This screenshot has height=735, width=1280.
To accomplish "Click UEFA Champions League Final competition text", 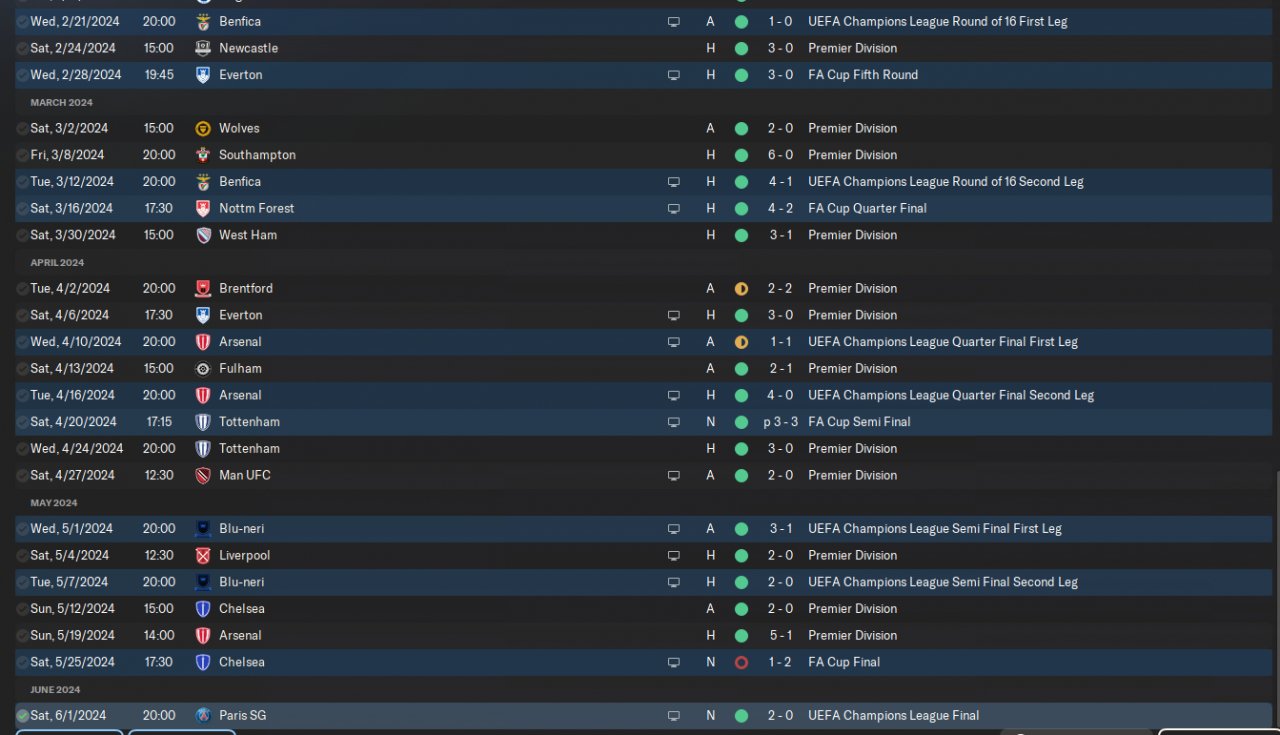I will click(x=893, y=715).
